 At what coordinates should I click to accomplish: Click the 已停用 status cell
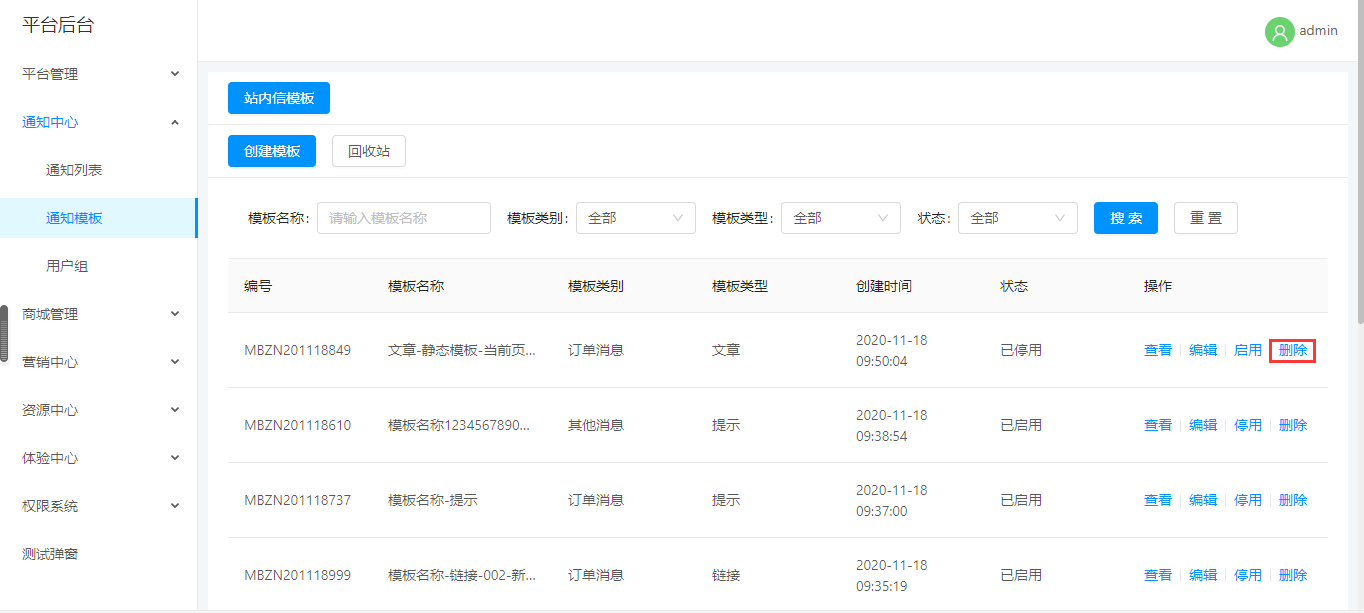1021,350
